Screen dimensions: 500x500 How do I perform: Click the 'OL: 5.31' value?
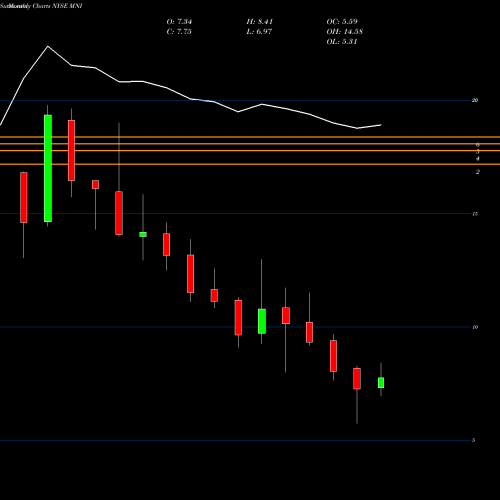[342, 42]
